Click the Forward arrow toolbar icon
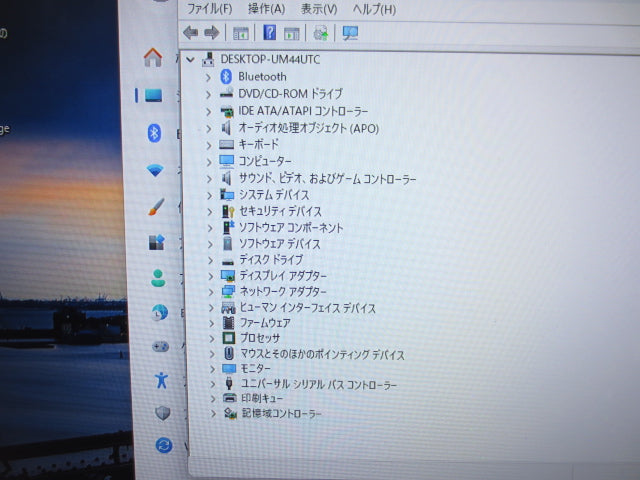640x480 pixels. click(212, 33)
